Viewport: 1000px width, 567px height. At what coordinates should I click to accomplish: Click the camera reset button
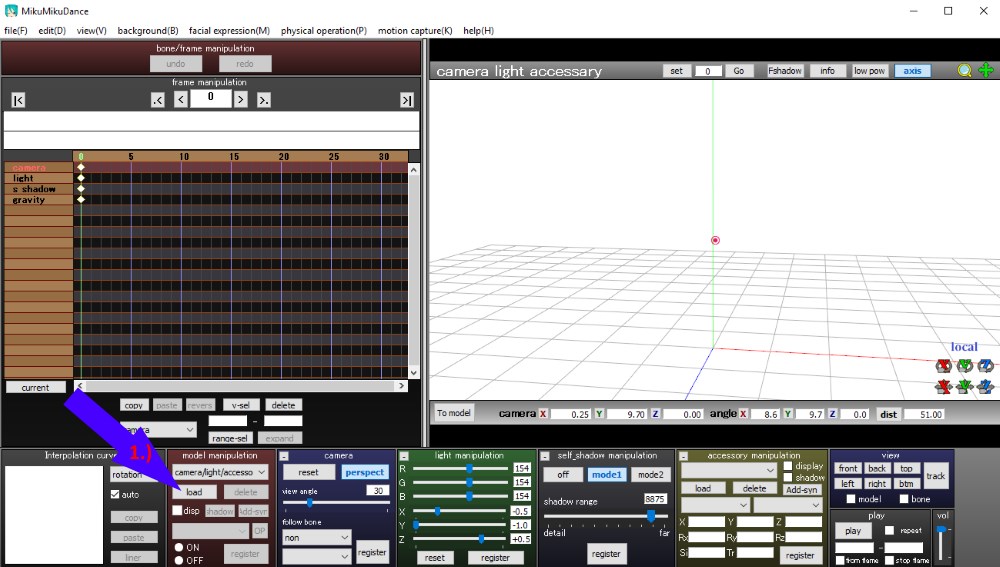click(x=308, y=472)
